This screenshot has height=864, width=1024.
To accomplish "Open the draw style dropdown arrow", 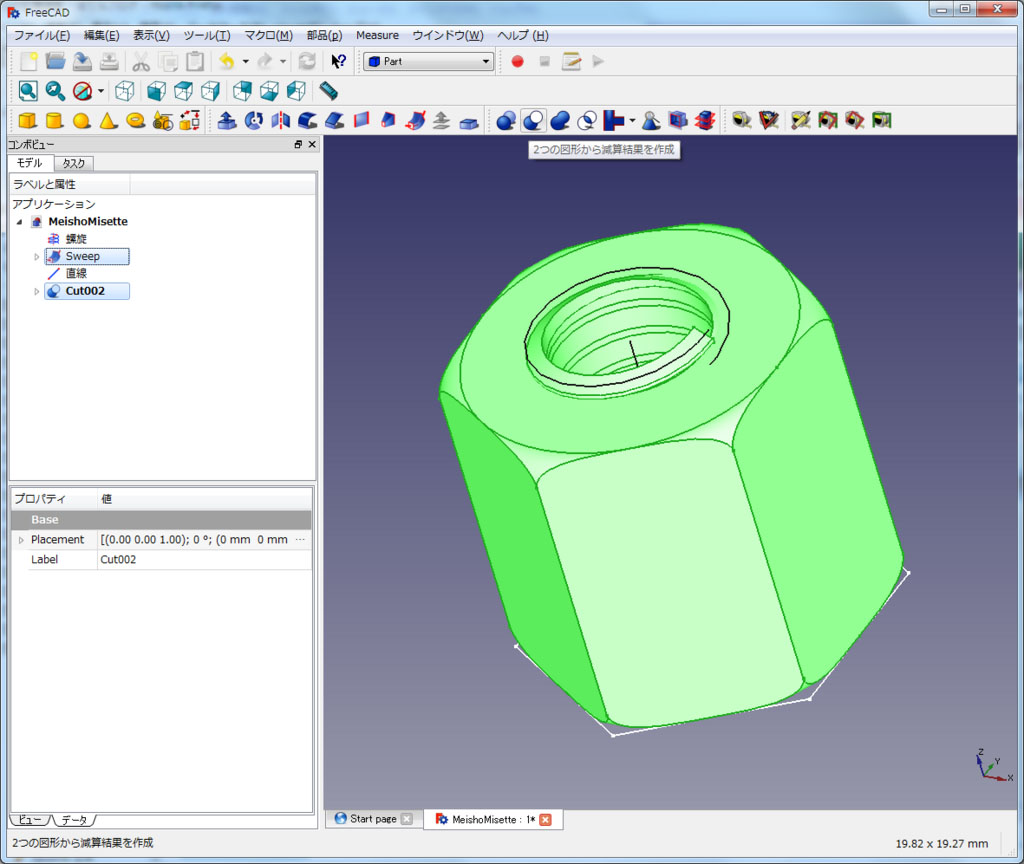I will click(101, 91).
